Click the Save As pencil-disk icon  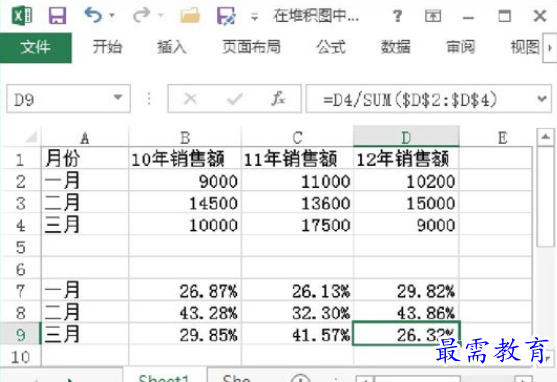coord(226,16)
